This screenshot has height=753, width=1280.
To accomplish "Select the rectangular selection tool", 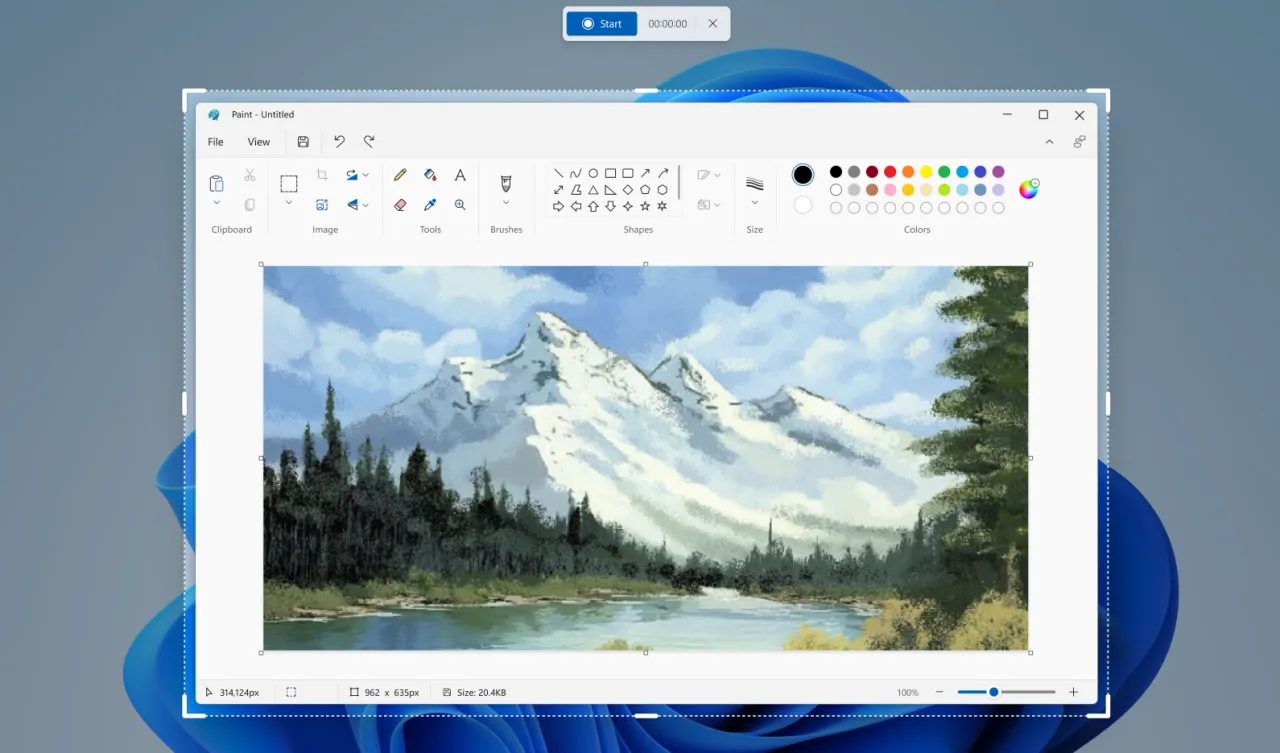I will click(x=289, y=182).
